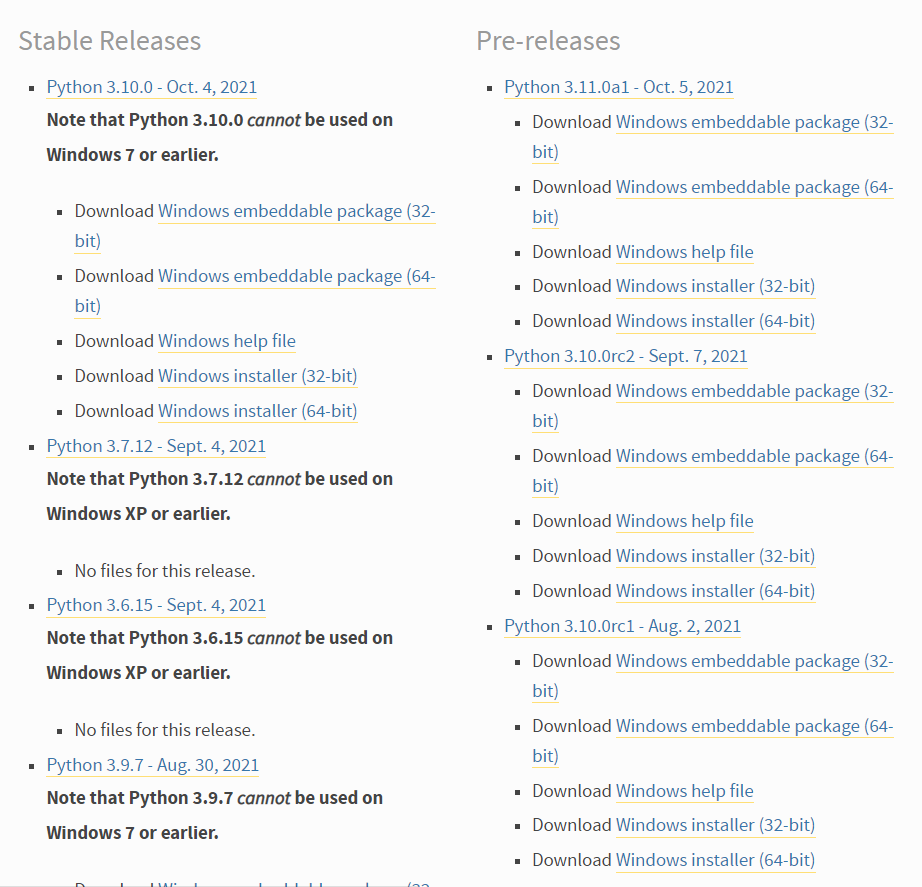The width and height of the screenshot is (922, 887).
Task: Open the Python 3.11.0a1 pre-release link
Action: point(619,87)
